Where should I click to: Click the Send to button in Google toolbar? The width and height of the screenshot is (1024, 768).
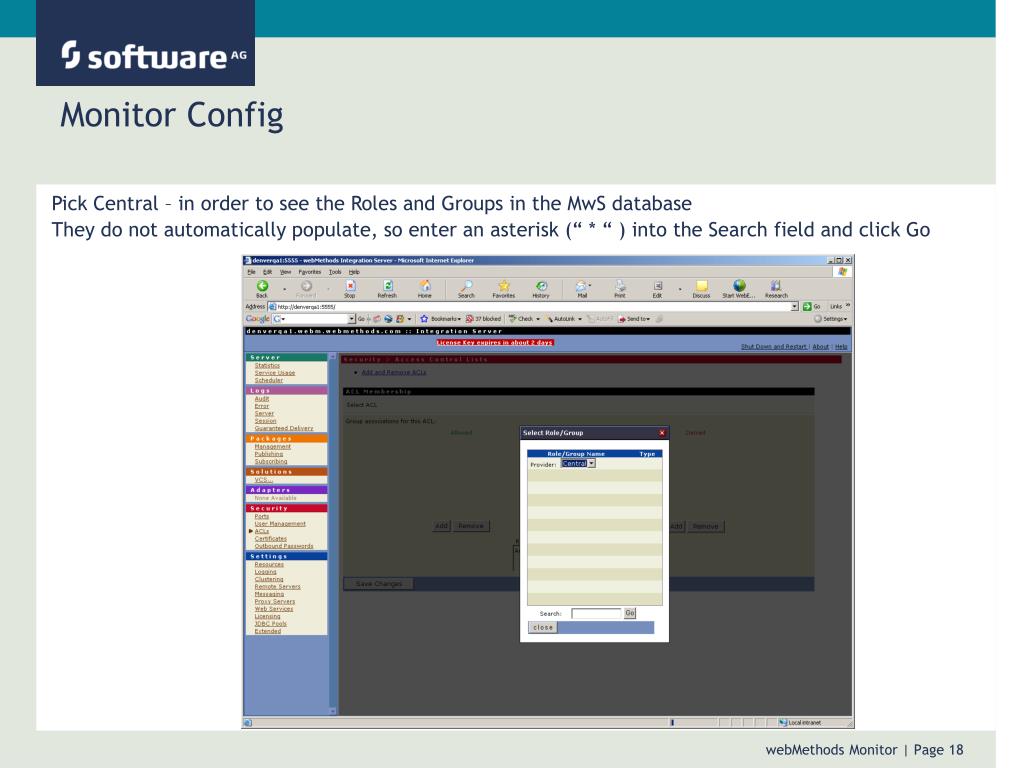pyautogui.click(x=634, y=319)
